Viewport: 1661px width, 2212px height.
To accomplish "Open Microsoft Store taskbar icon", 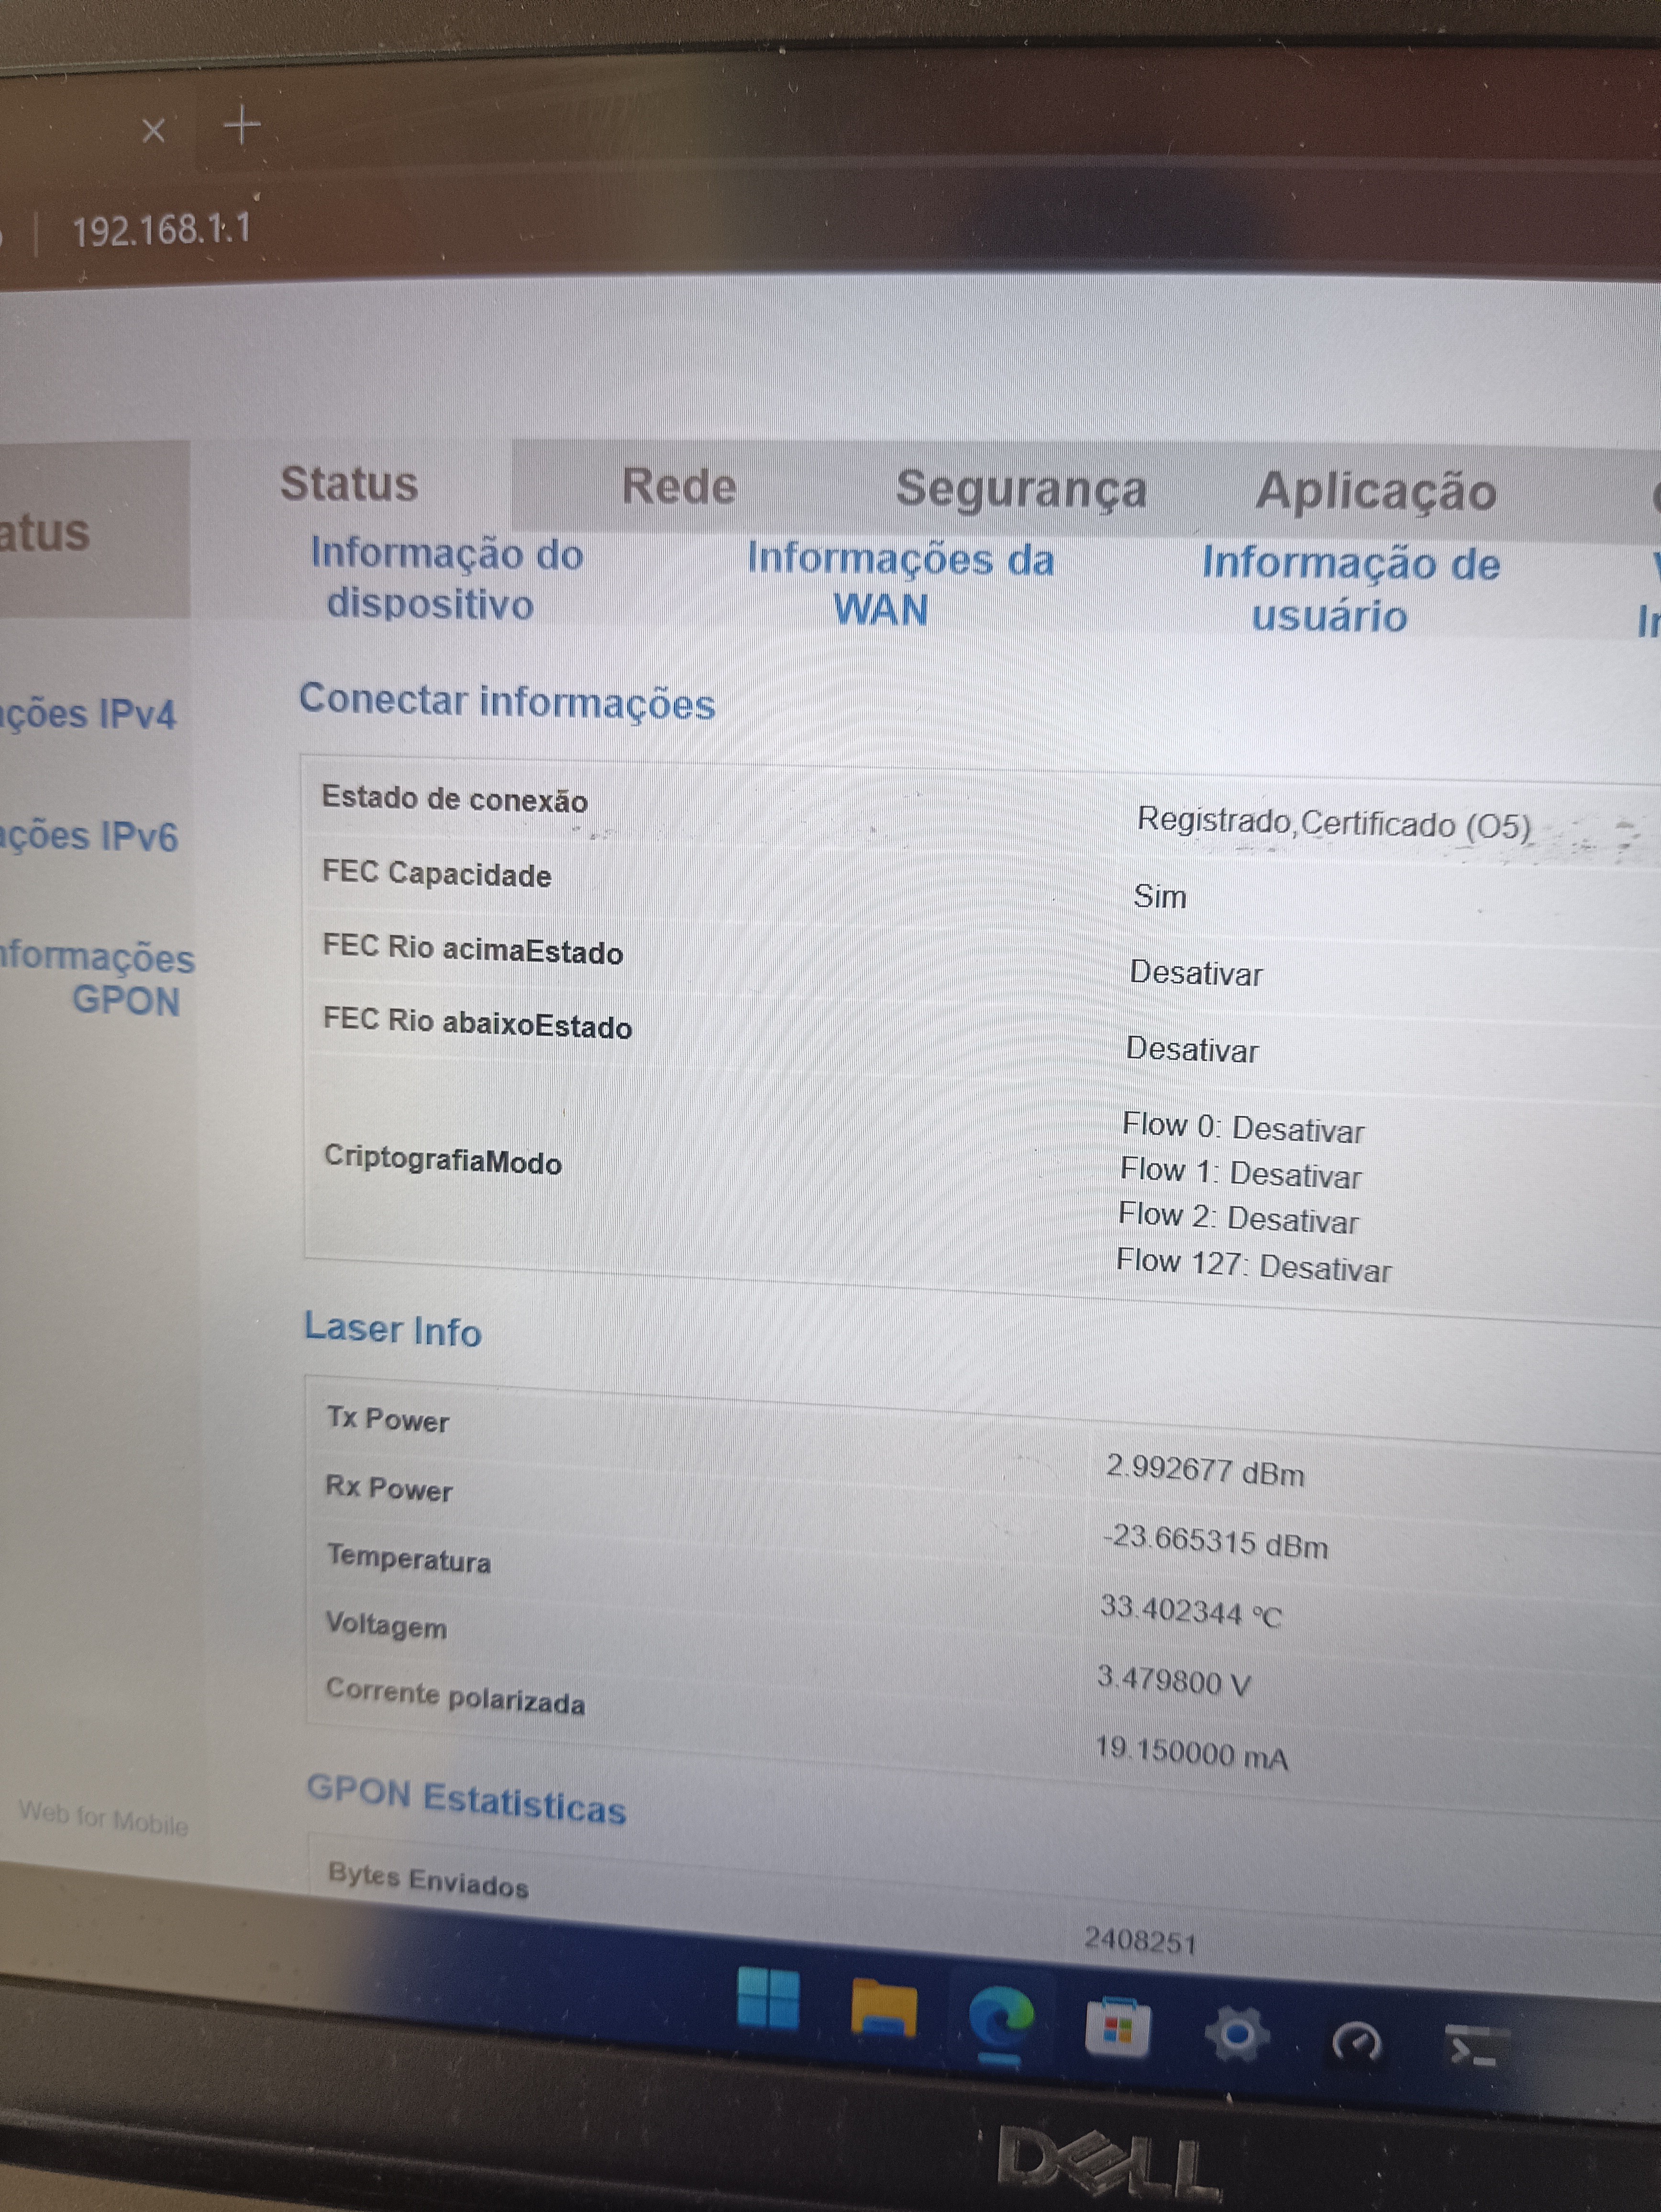I will click(1117, 2029).
